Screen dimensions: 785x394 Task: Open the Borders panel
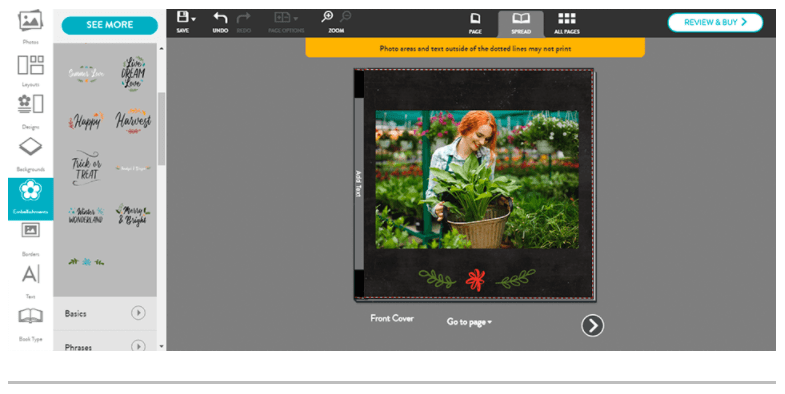pos(30,239)
